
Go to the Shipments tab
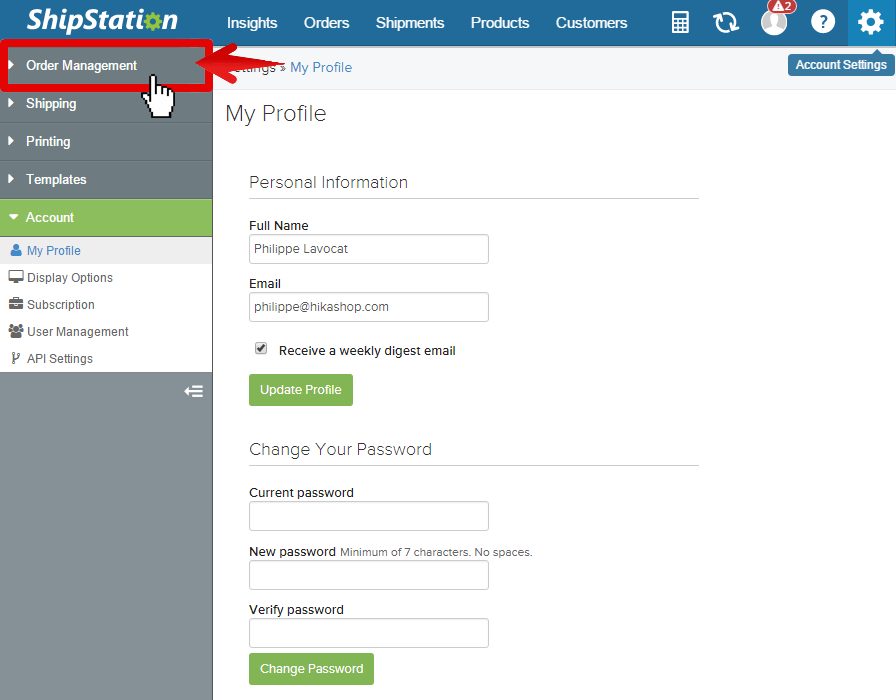coord(410,23)
